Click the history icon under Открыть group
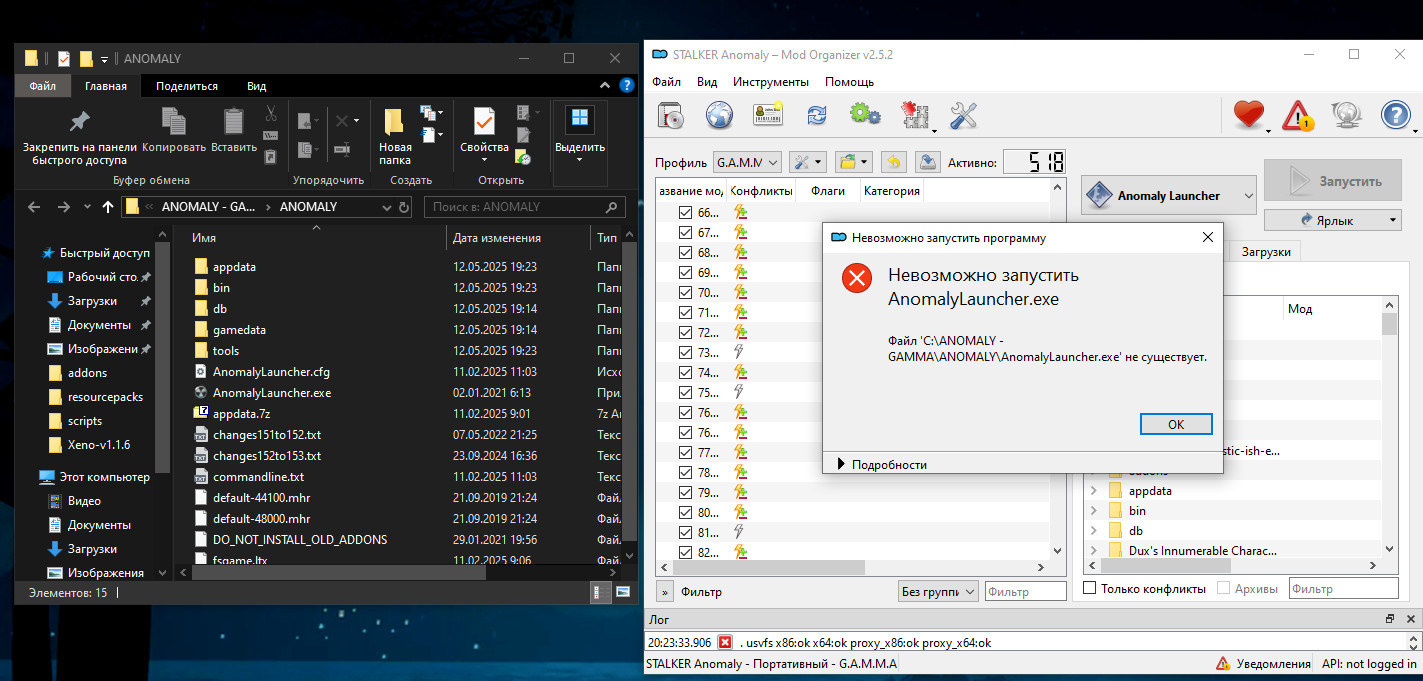The image size is (1423, 681). tap(523, 156)
